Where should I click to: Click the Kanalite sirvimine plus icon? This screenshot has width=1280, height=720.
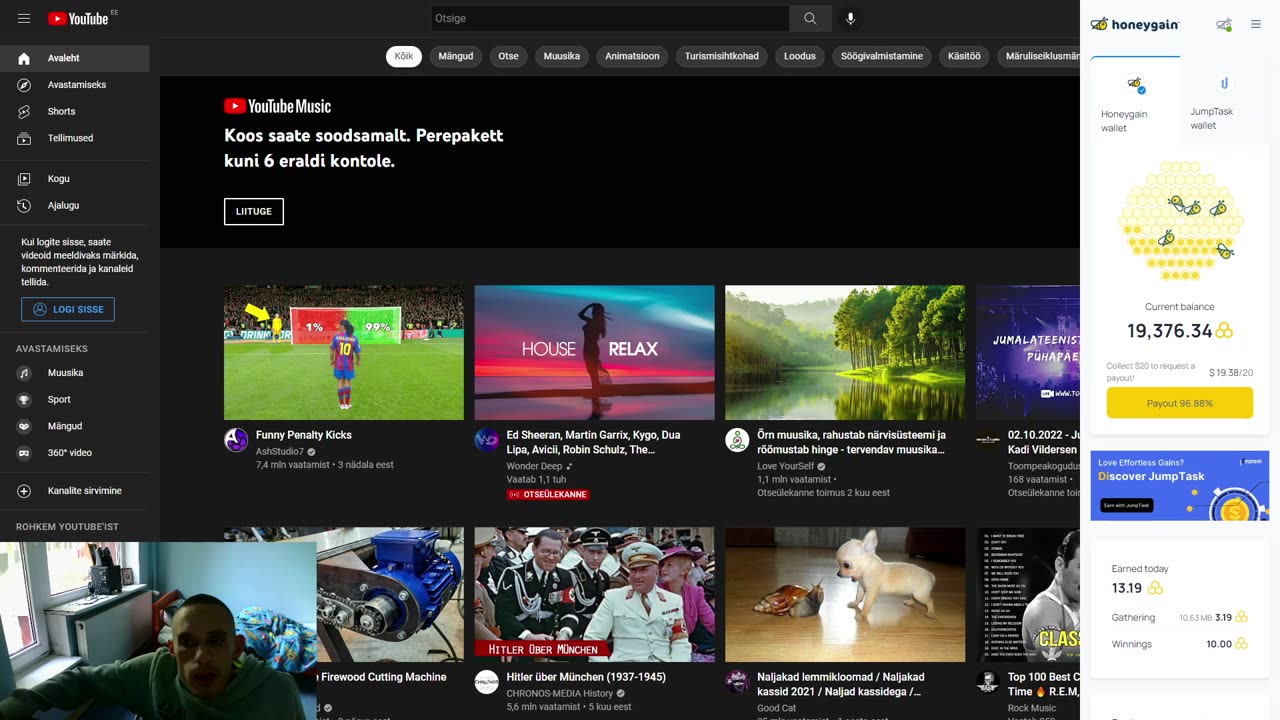coord(24,491)
